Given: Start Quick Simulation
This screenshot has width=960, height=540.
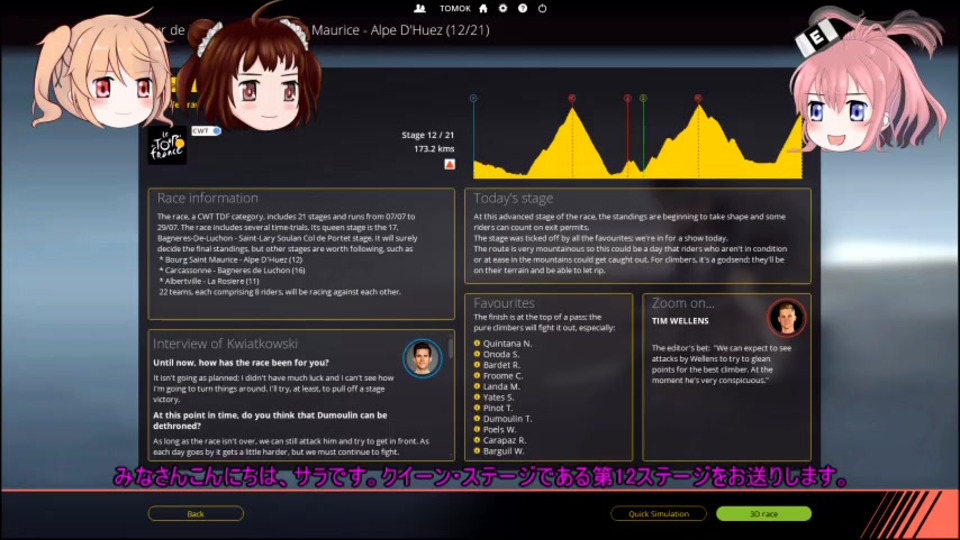Looking at the screenshot, I should point(659,514).
